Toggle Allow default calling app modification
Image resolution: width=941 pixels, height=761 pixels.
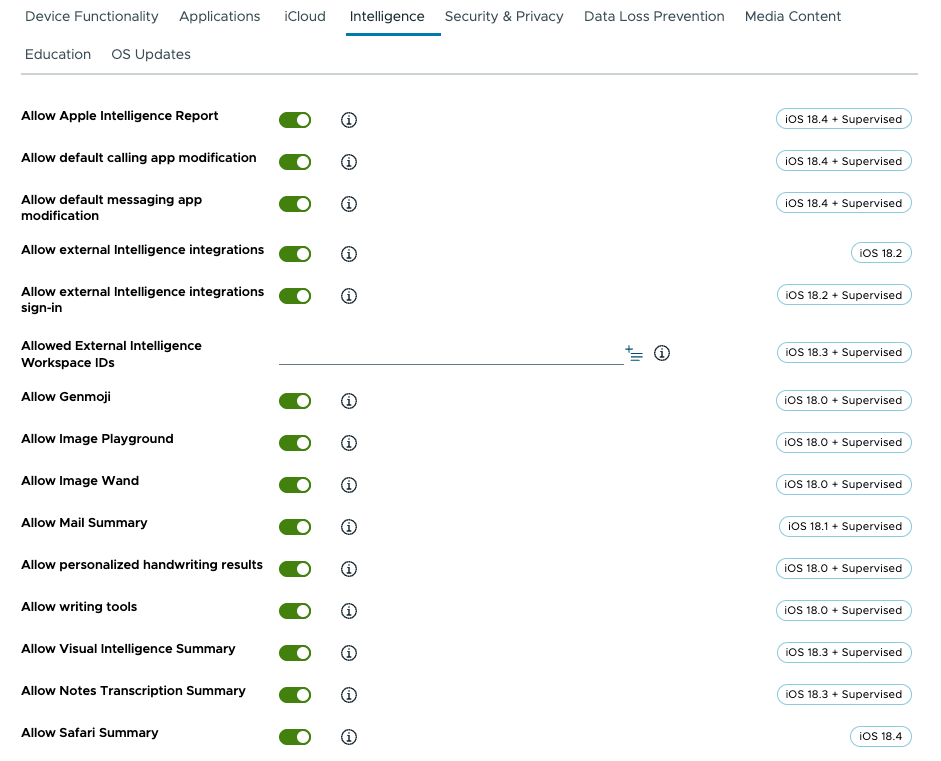(x=295, y=162)
